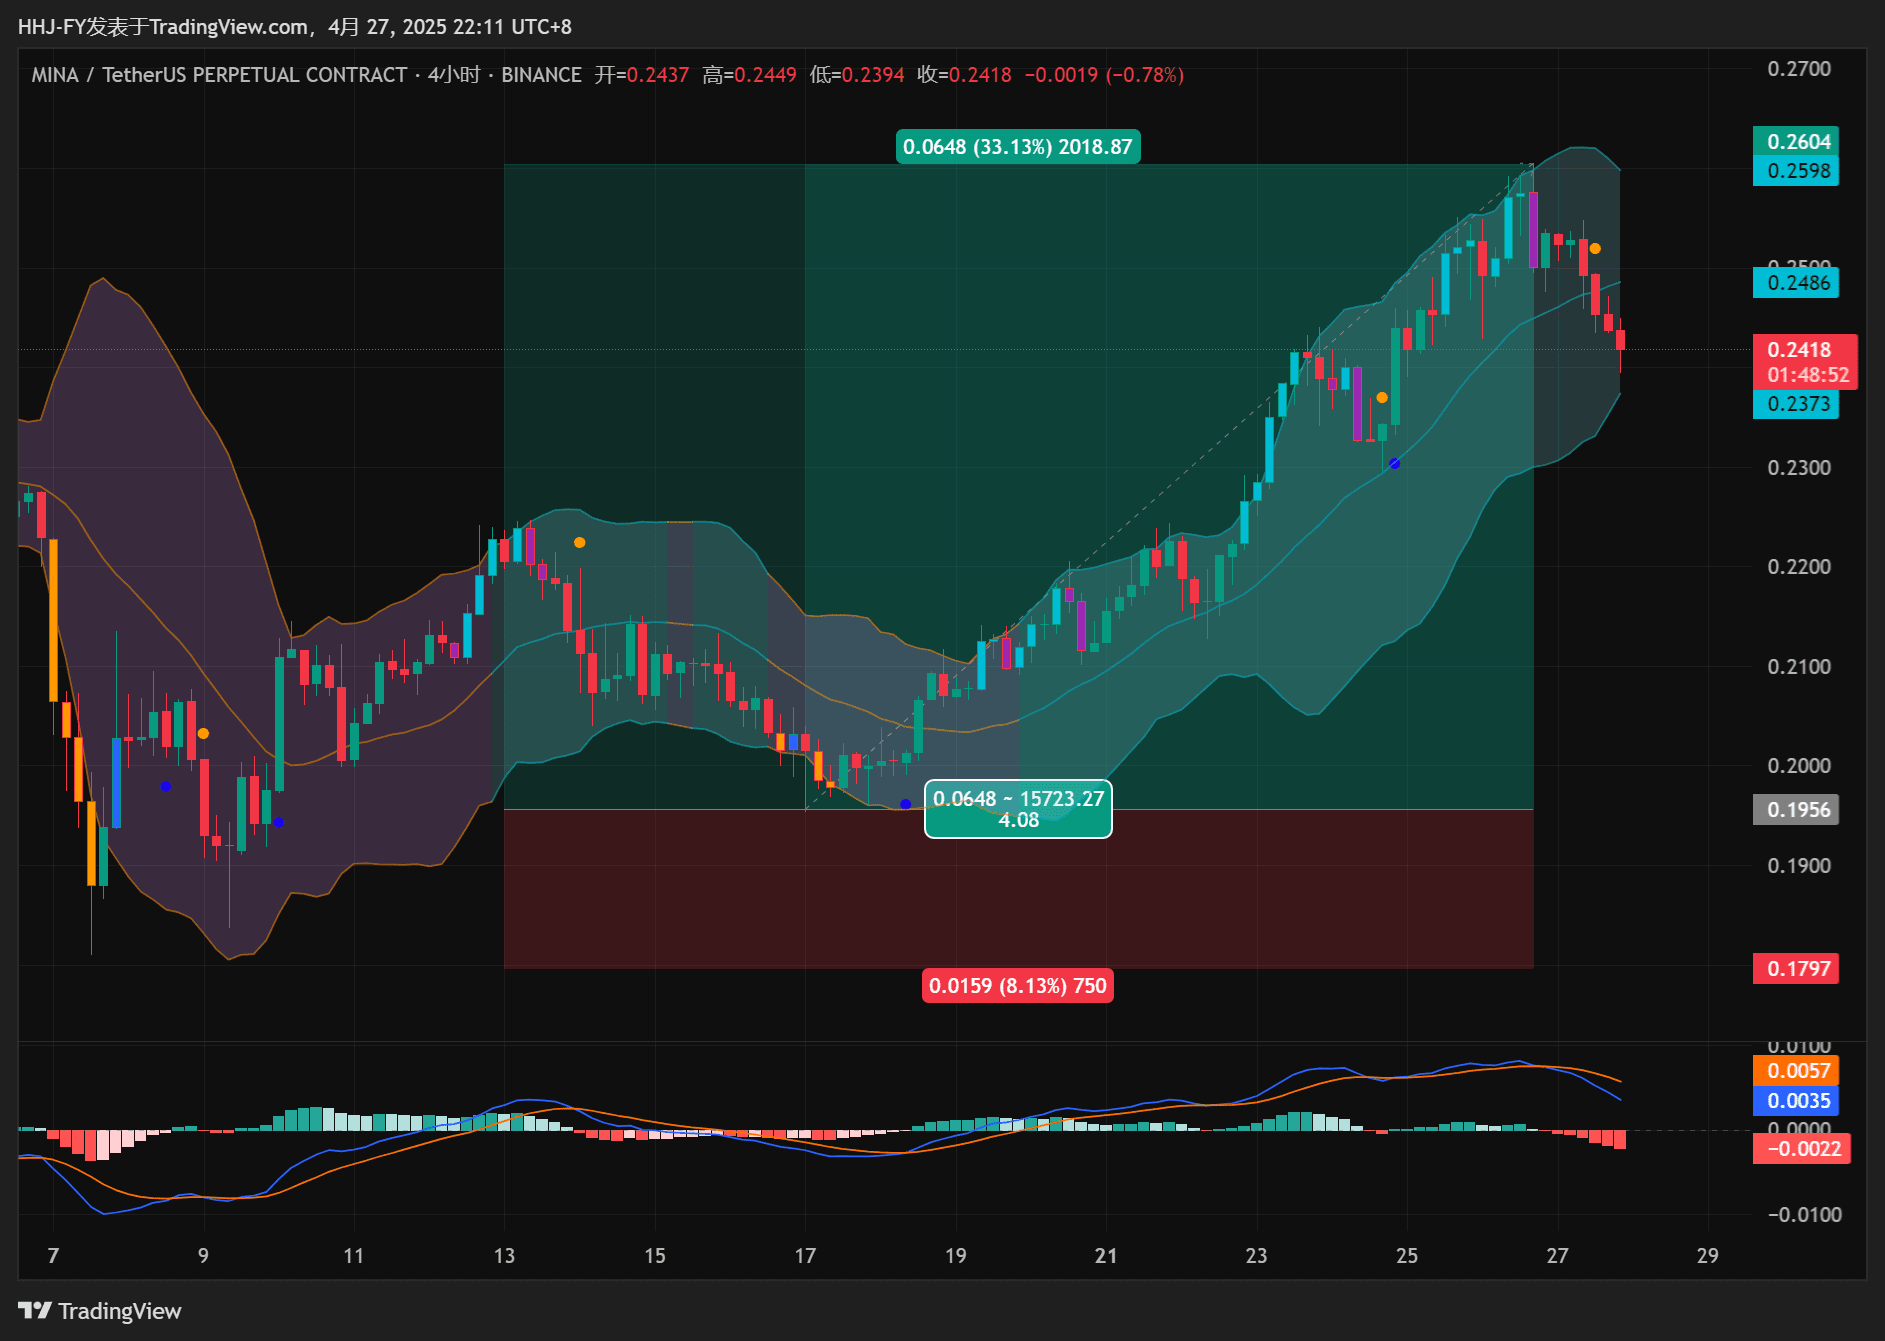Click the −0.0100 MACD axis label

click(x=1805, y=1215)
